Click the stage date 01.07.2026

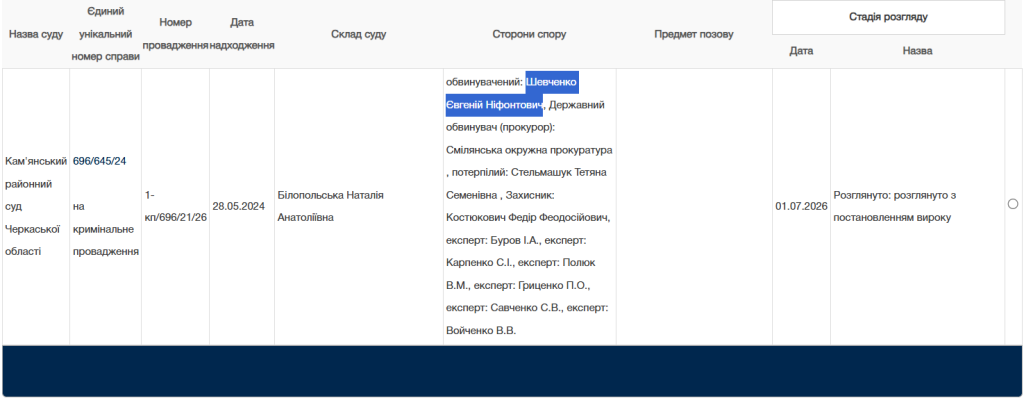pos(801,207)
